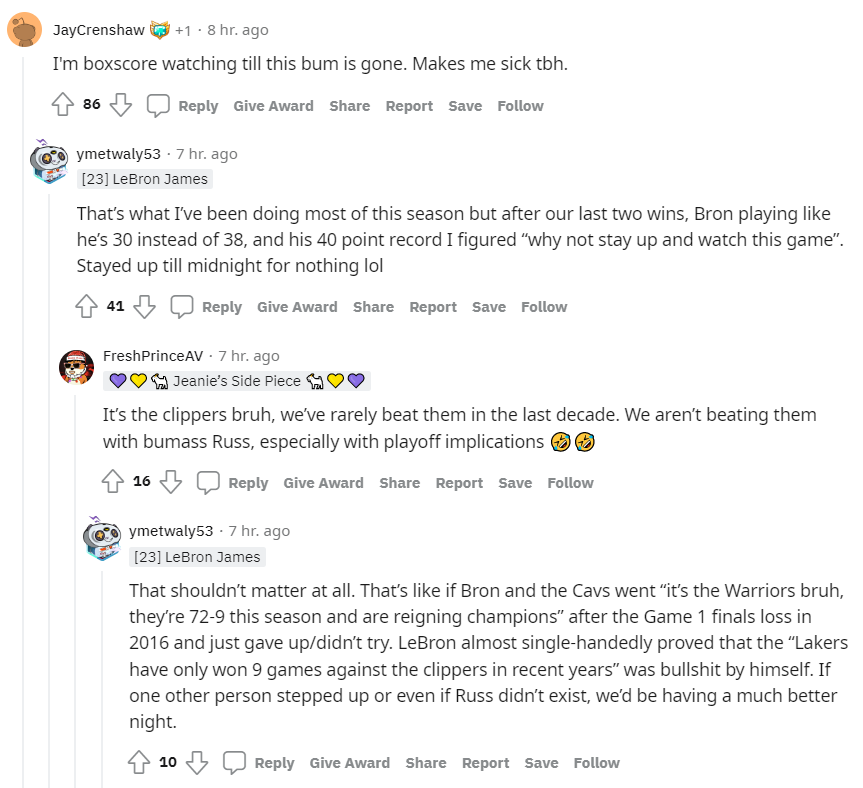Screen dimensions: 863x788
Task: Upvote ymetwaly53's comment with 10 points
Action: 138,762
